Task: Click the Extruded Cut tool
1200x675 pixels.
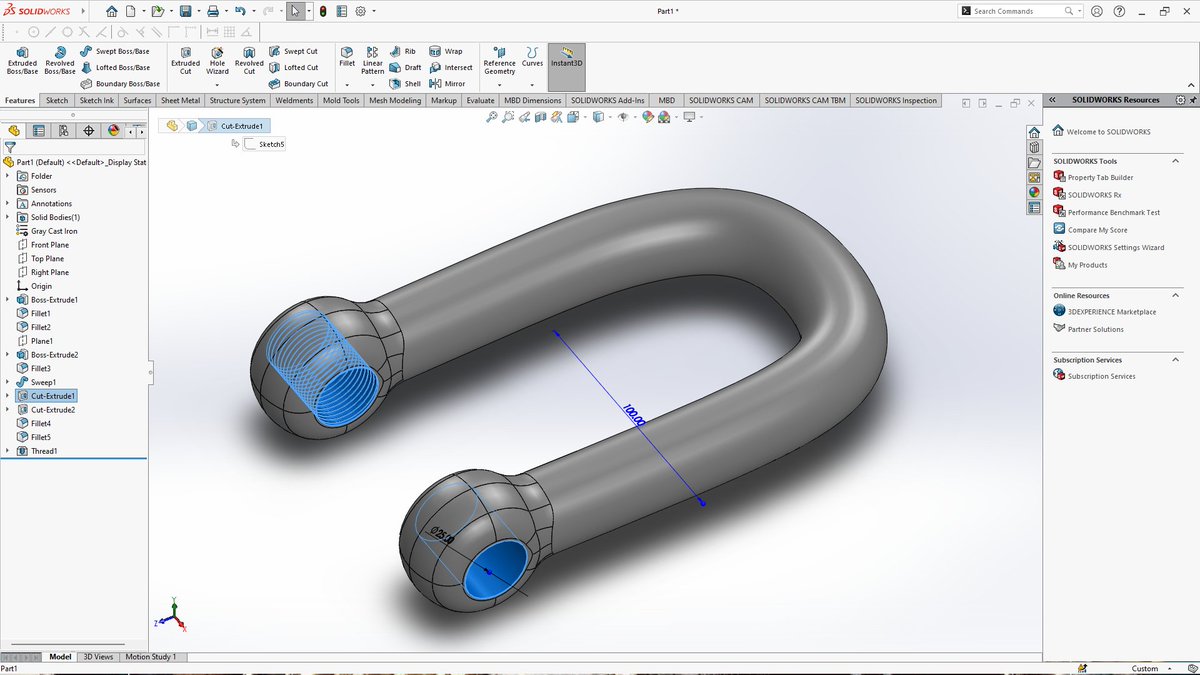Action: tap(186, 61)
